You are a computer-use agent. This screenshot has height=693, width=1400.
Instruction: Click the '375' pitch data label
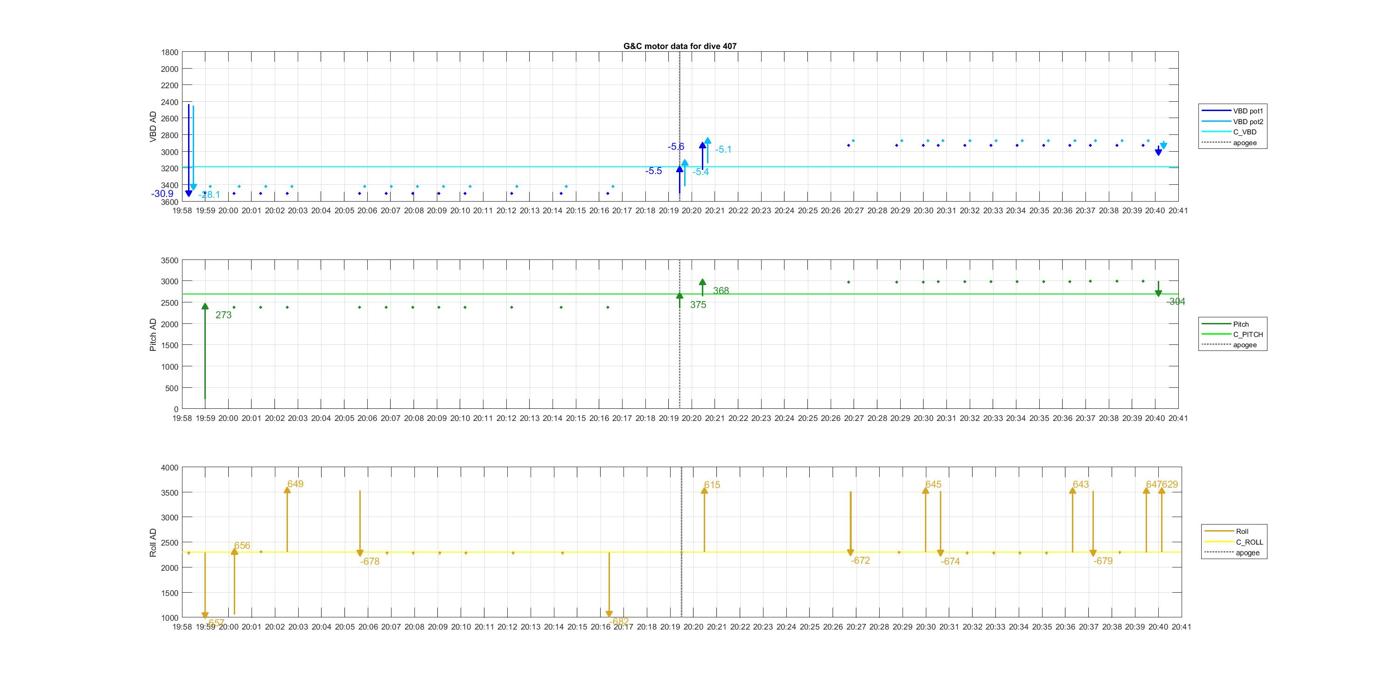pos(698,305)
